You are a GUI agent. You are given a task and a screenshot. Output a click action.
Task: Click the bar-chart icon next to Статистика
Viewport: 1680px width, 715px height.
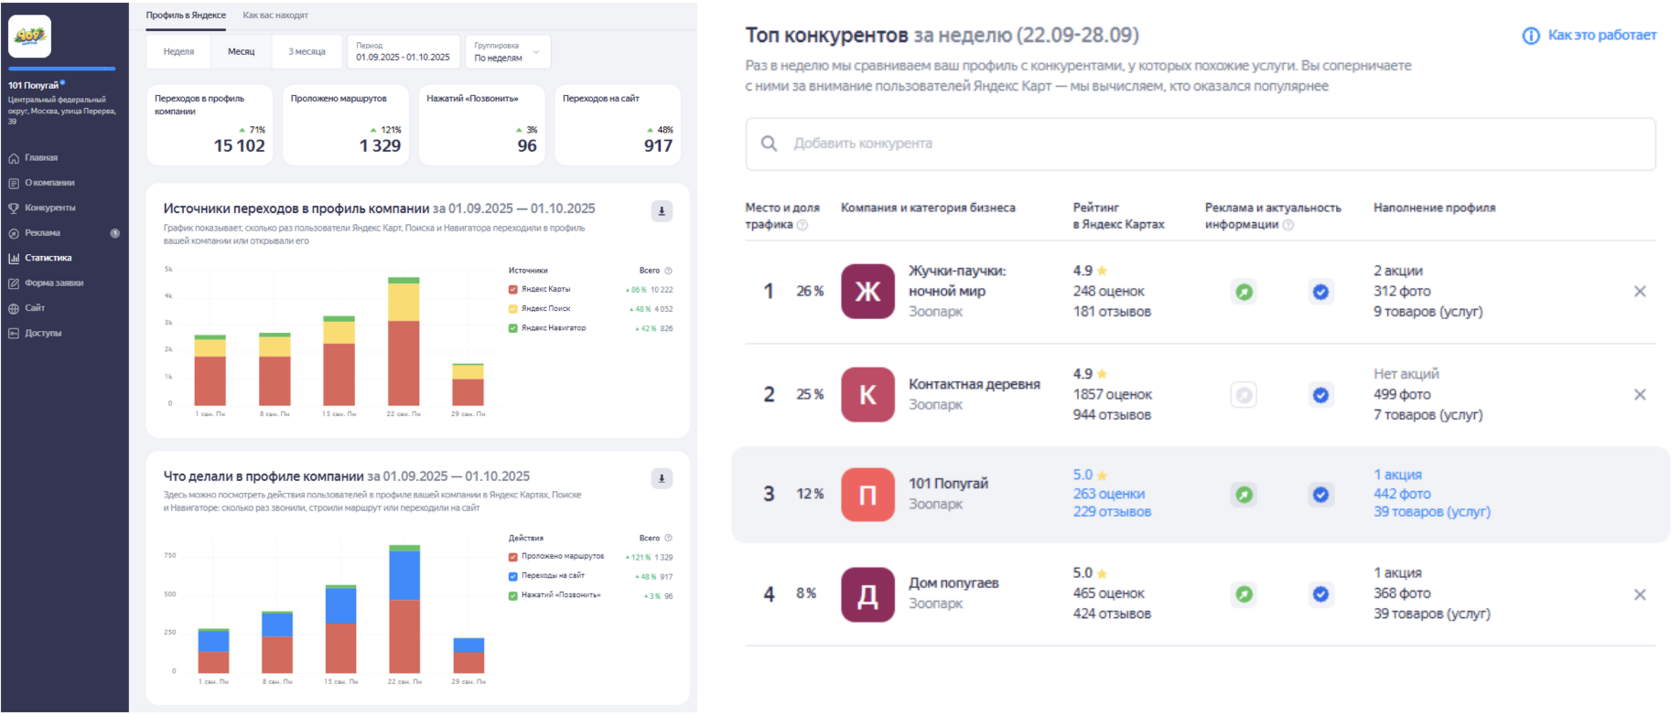click(x=14, y=258)
